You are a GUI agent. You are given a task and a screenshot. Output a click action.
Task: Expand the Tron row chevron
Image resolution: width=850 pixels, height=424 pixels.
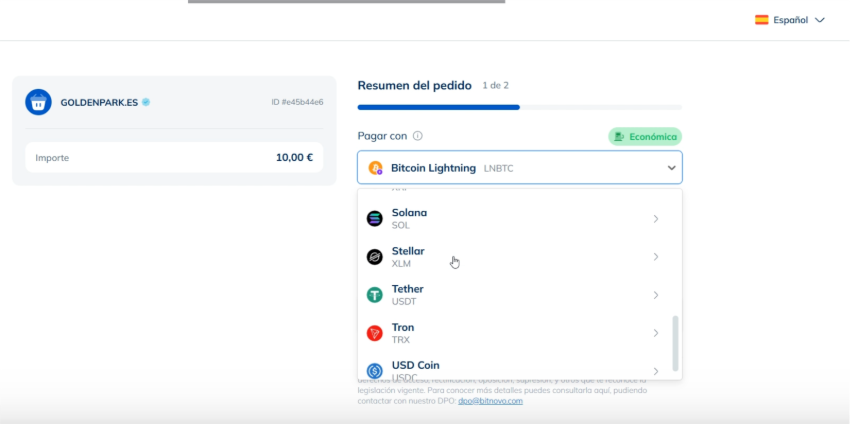[x=656, y=333]
